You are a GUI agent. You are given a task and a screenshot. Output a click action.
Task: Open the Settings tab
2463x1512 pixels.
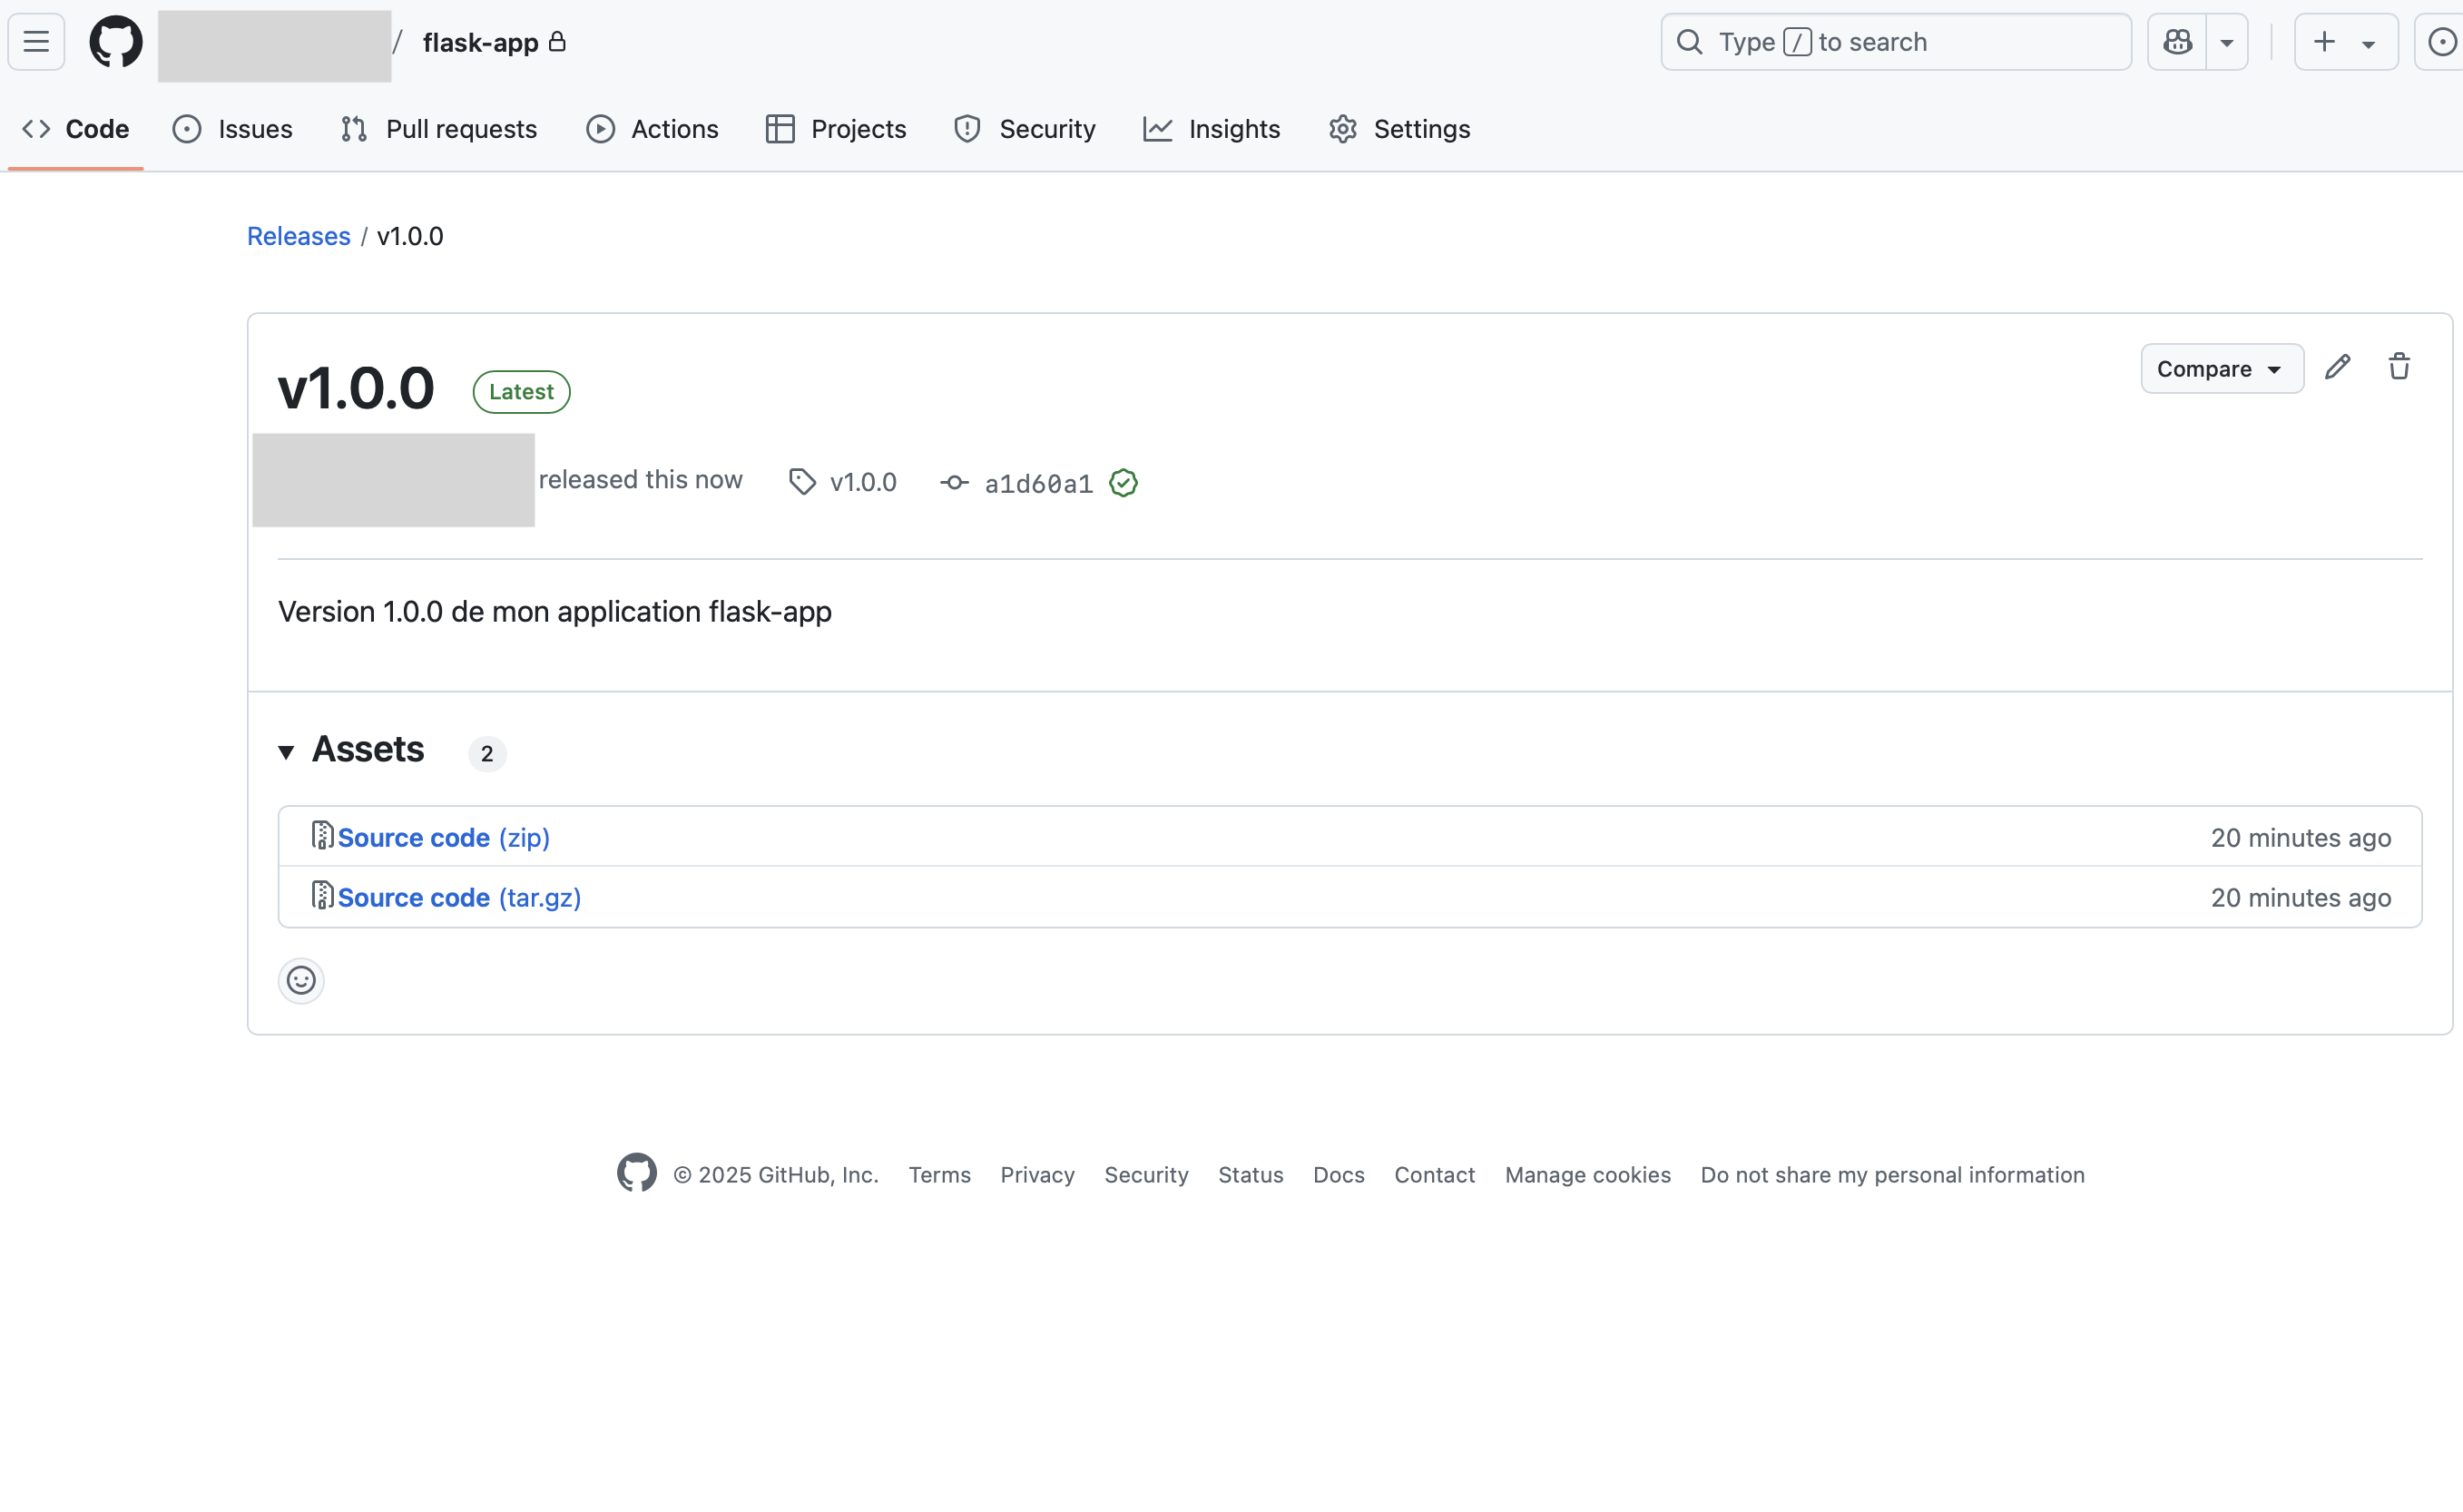[1399, 129]
